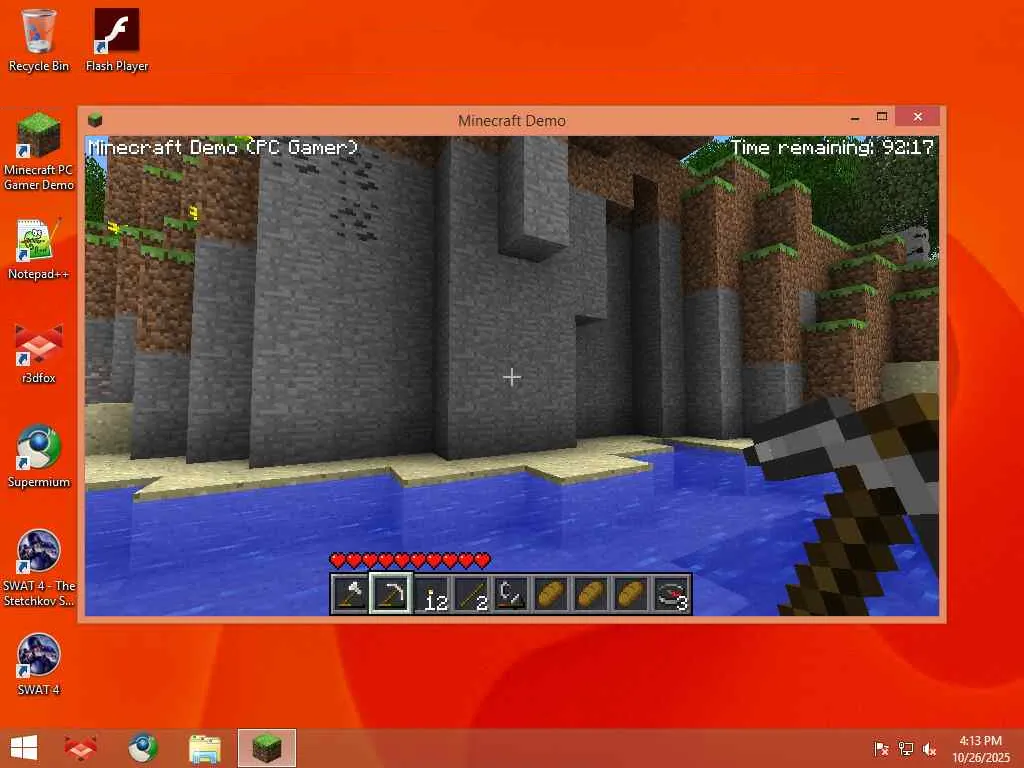Select the SWAT 4 - The Stetchkov shortcut
The width and height of the screenshot is (1024, 768).
(39, 568)
